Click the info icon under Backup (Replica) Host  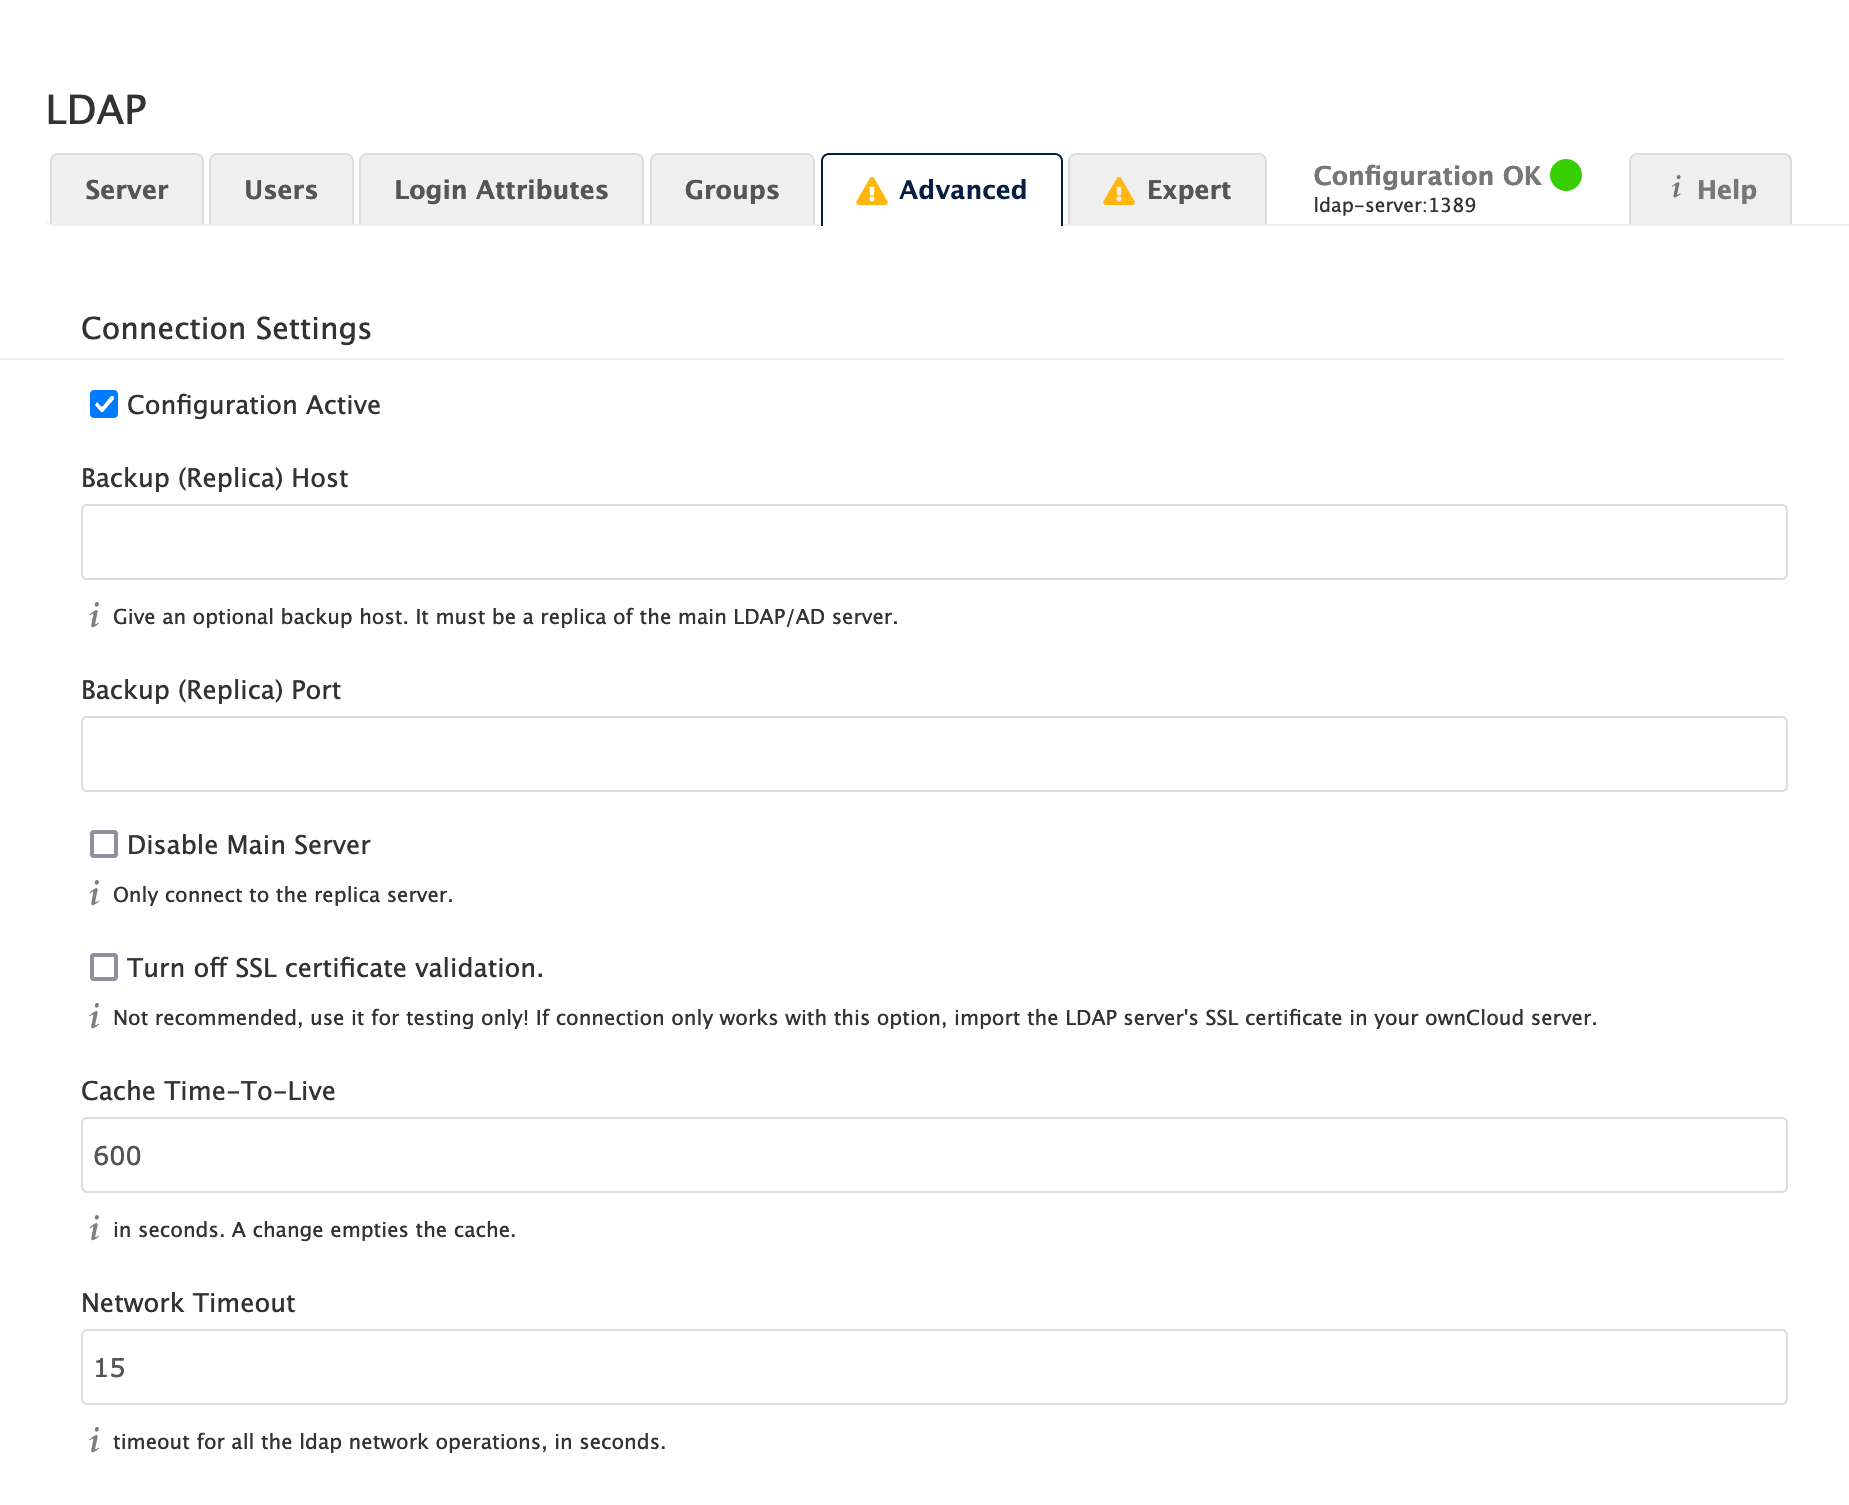click(x=95, y=617)
